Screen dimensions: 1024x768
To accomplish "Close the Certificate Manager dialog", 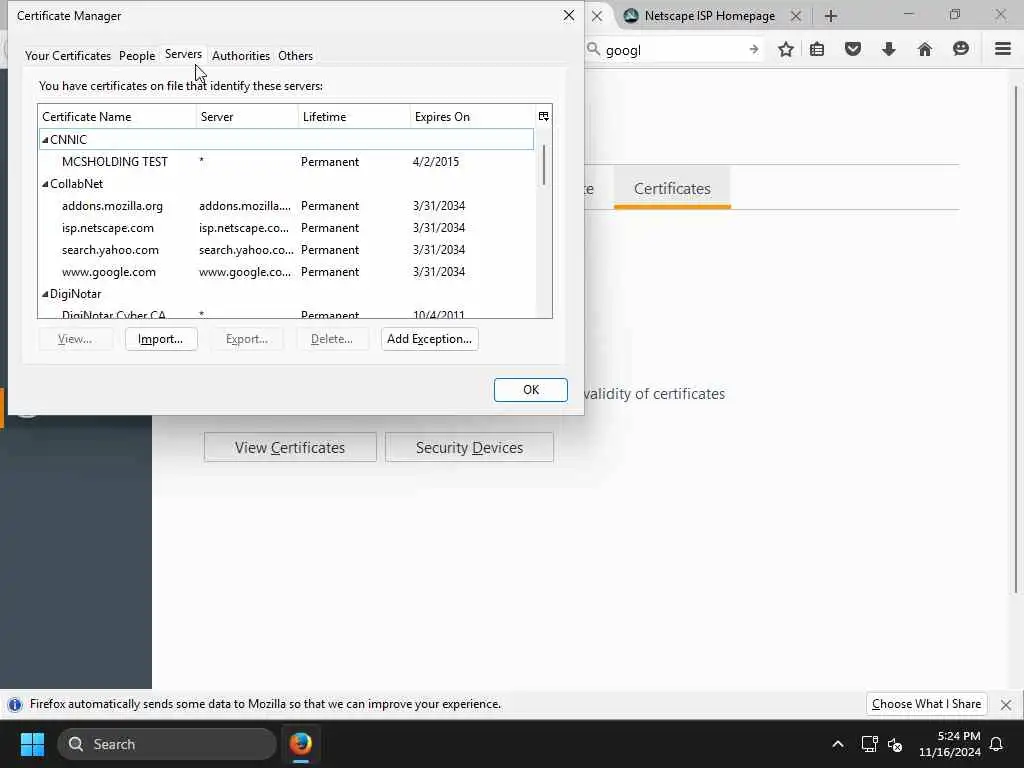I will 569,16.
